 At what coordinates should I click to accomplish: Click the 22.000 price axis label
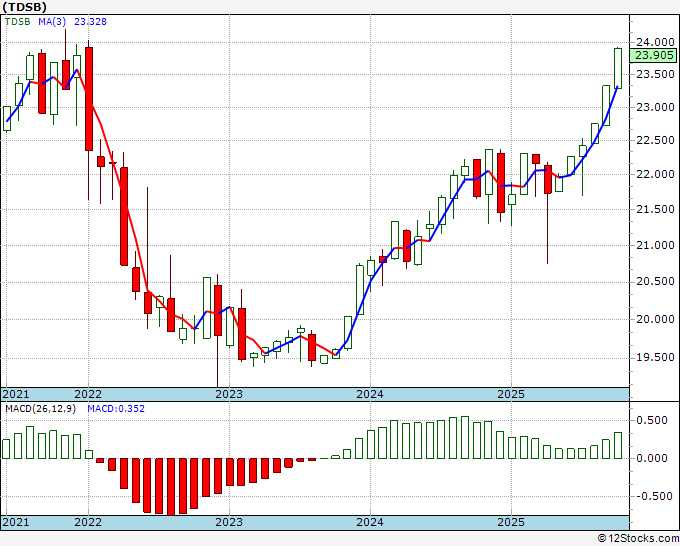point(655,174)
